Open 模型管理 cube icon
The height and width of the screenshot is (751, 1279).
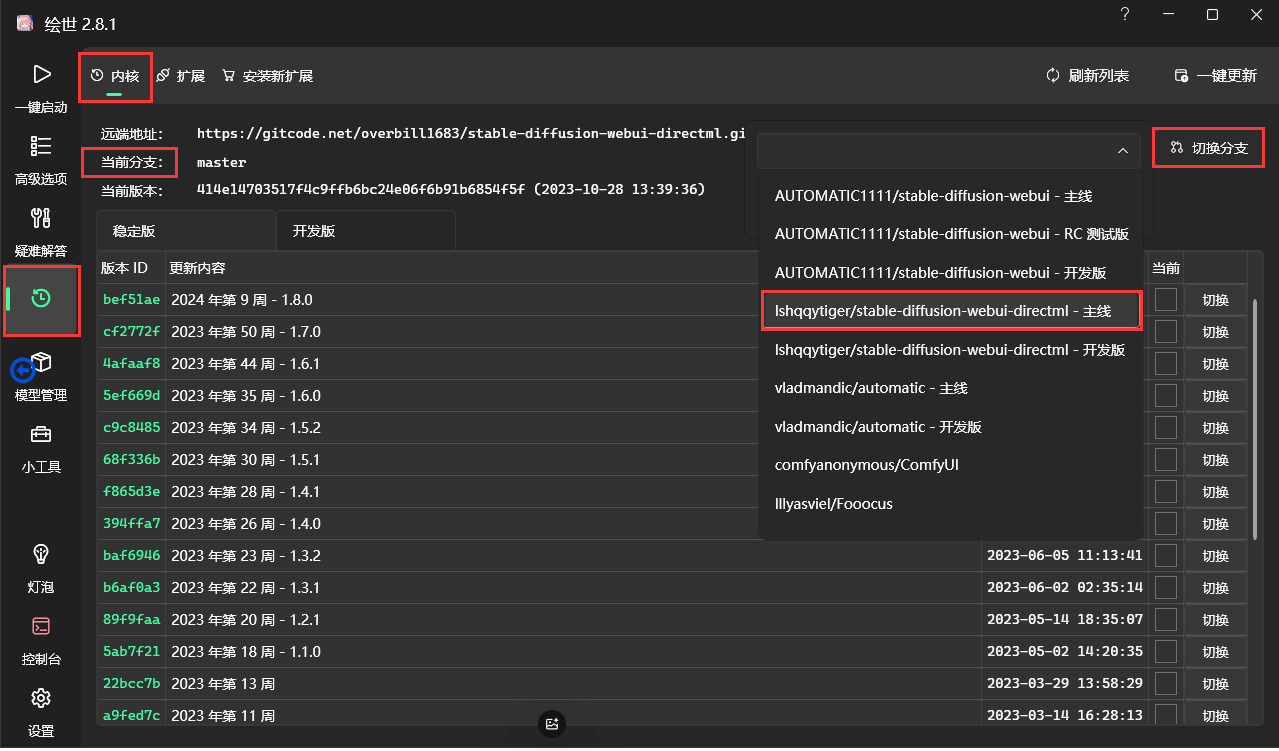(x=41, y=362)
